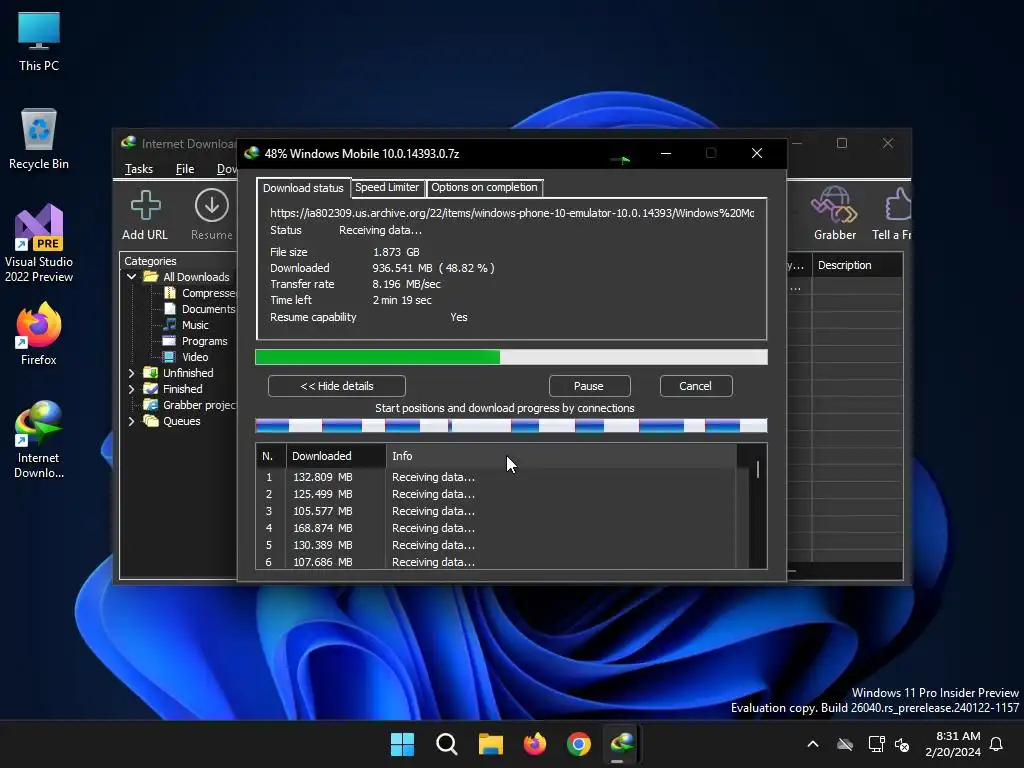Select the Recycle Bin desktop icon
The image size is (1024, 768).
coord(39,139)
